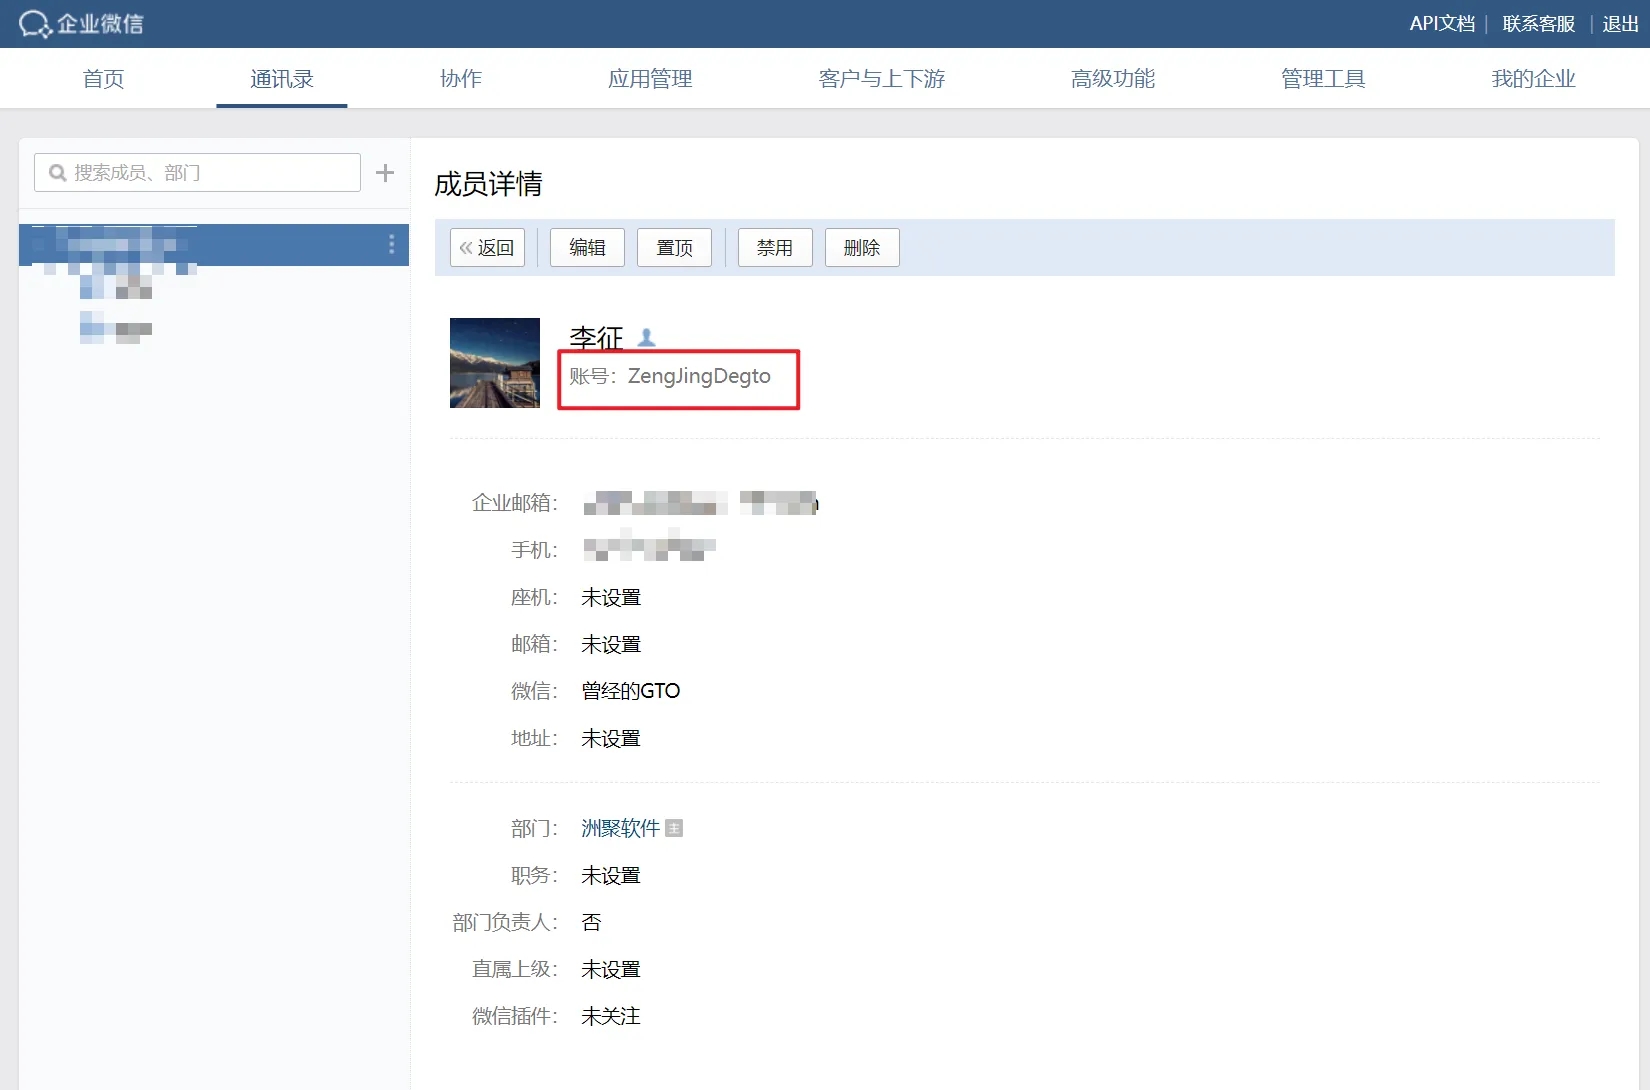This screenshot has height=1090, width=1650.
Task: Open the 我的企业 tab
Action: tap(1533, 79)
